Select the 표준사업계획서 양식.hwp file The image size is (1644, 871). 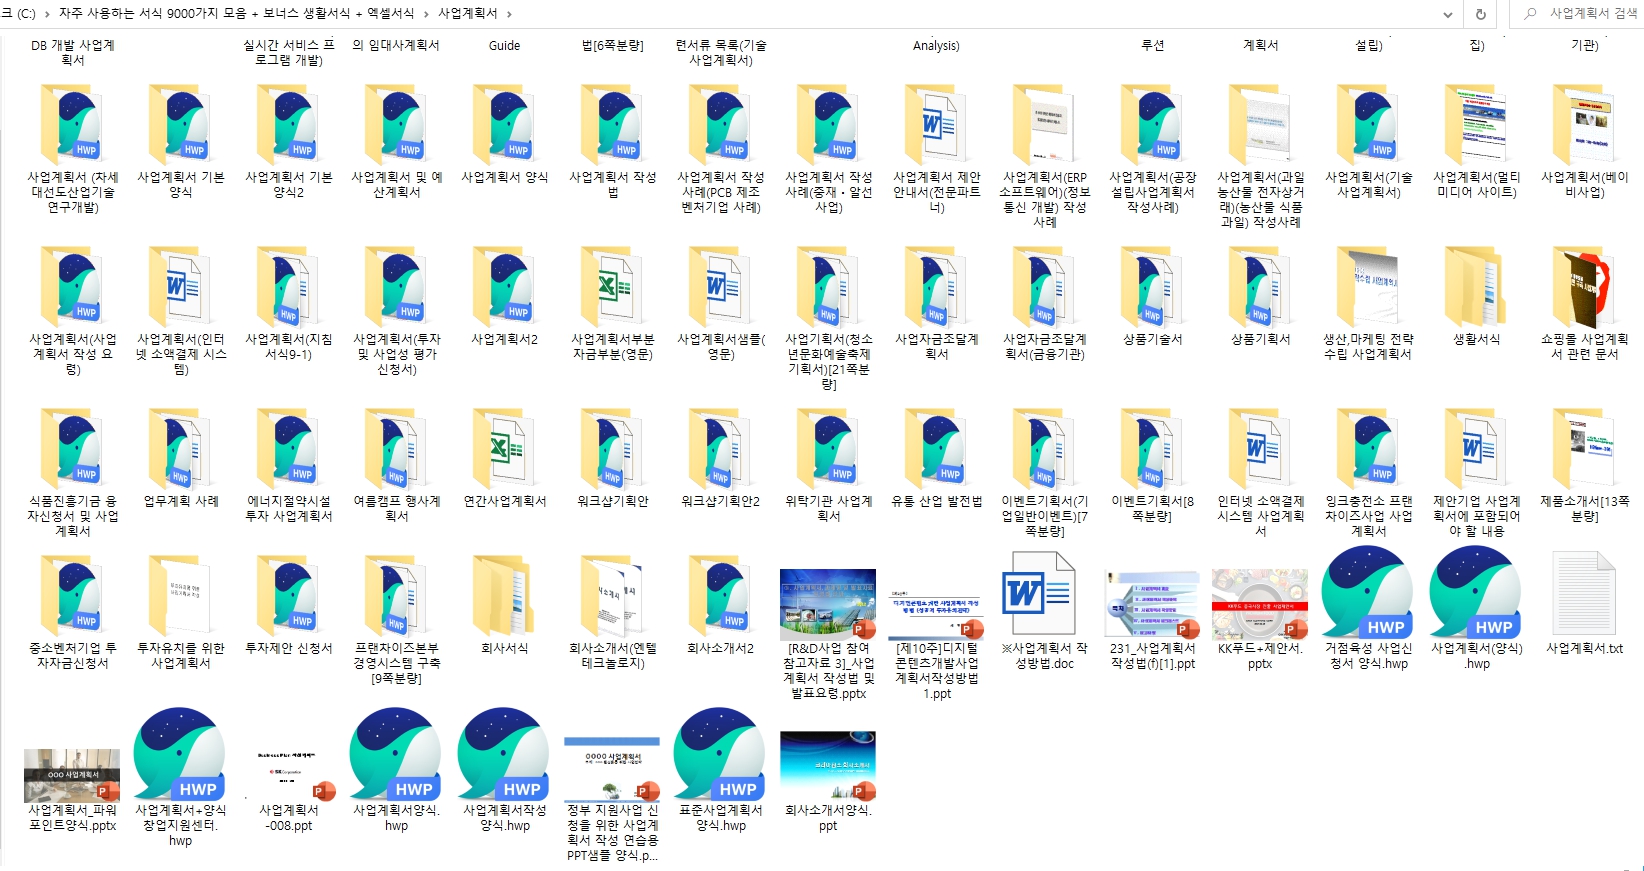coord(720,755)
